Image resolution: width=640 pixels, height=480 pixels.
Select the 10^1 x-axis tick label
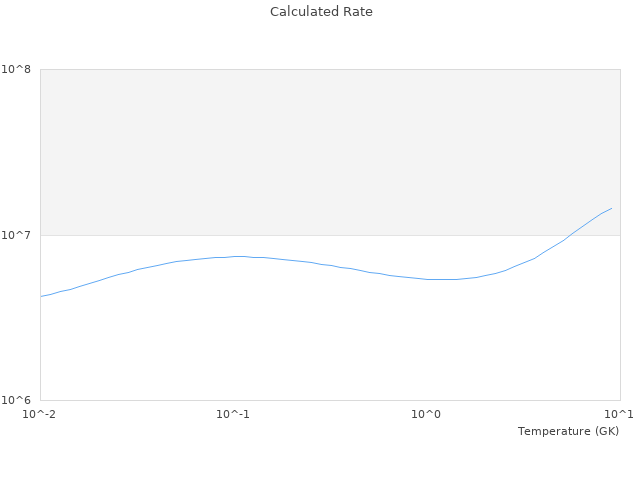pos(620,414)
